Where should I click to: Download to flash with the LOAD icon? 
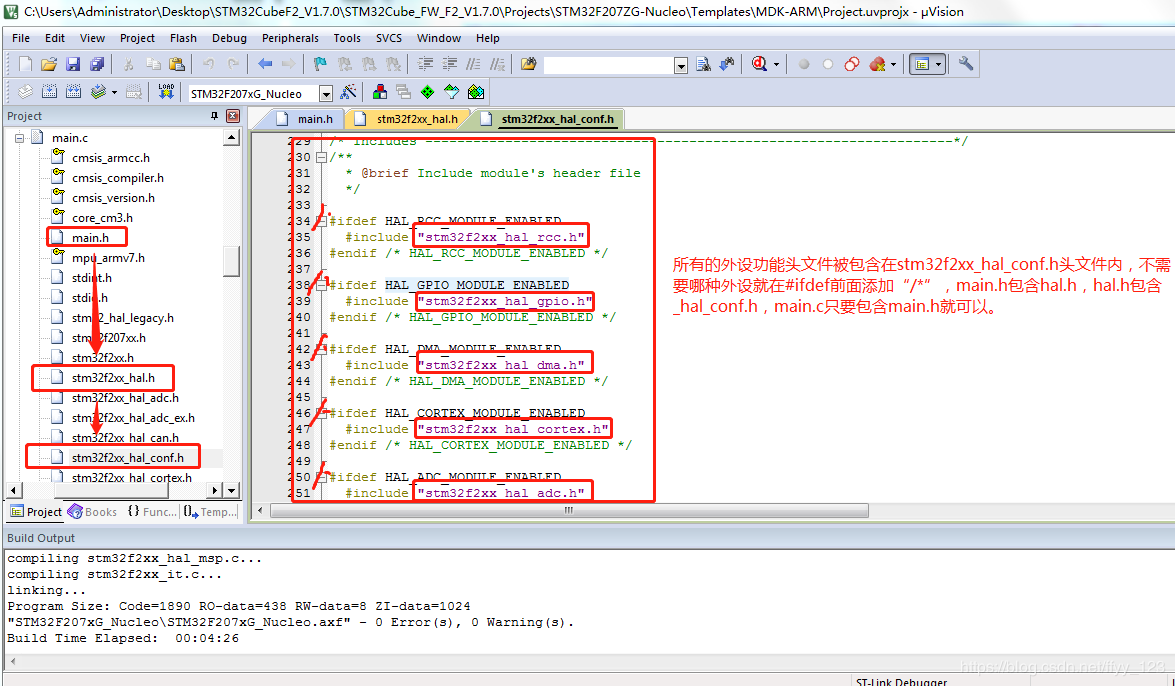166,92
